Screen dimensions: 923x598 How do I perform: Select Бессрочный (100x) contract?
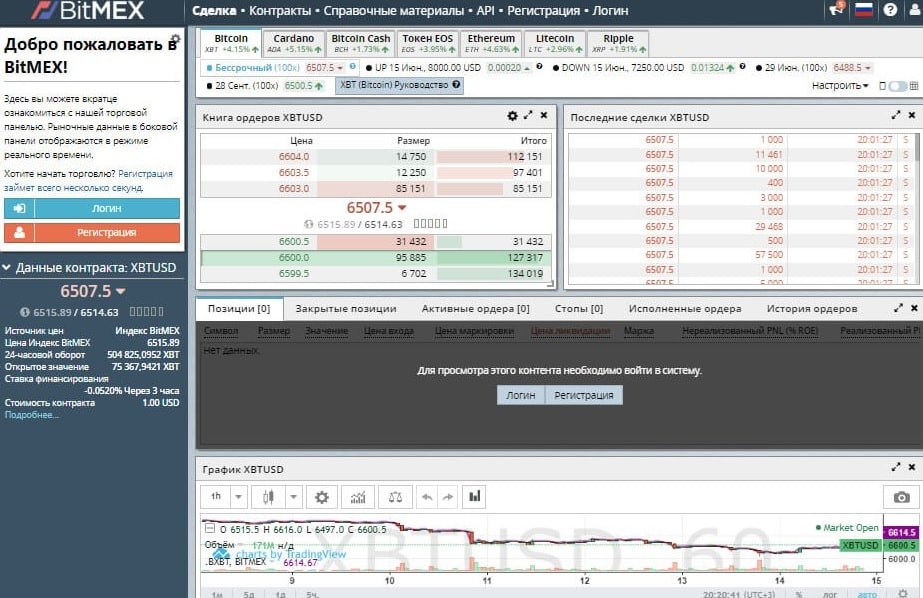(x=256, y=68)
